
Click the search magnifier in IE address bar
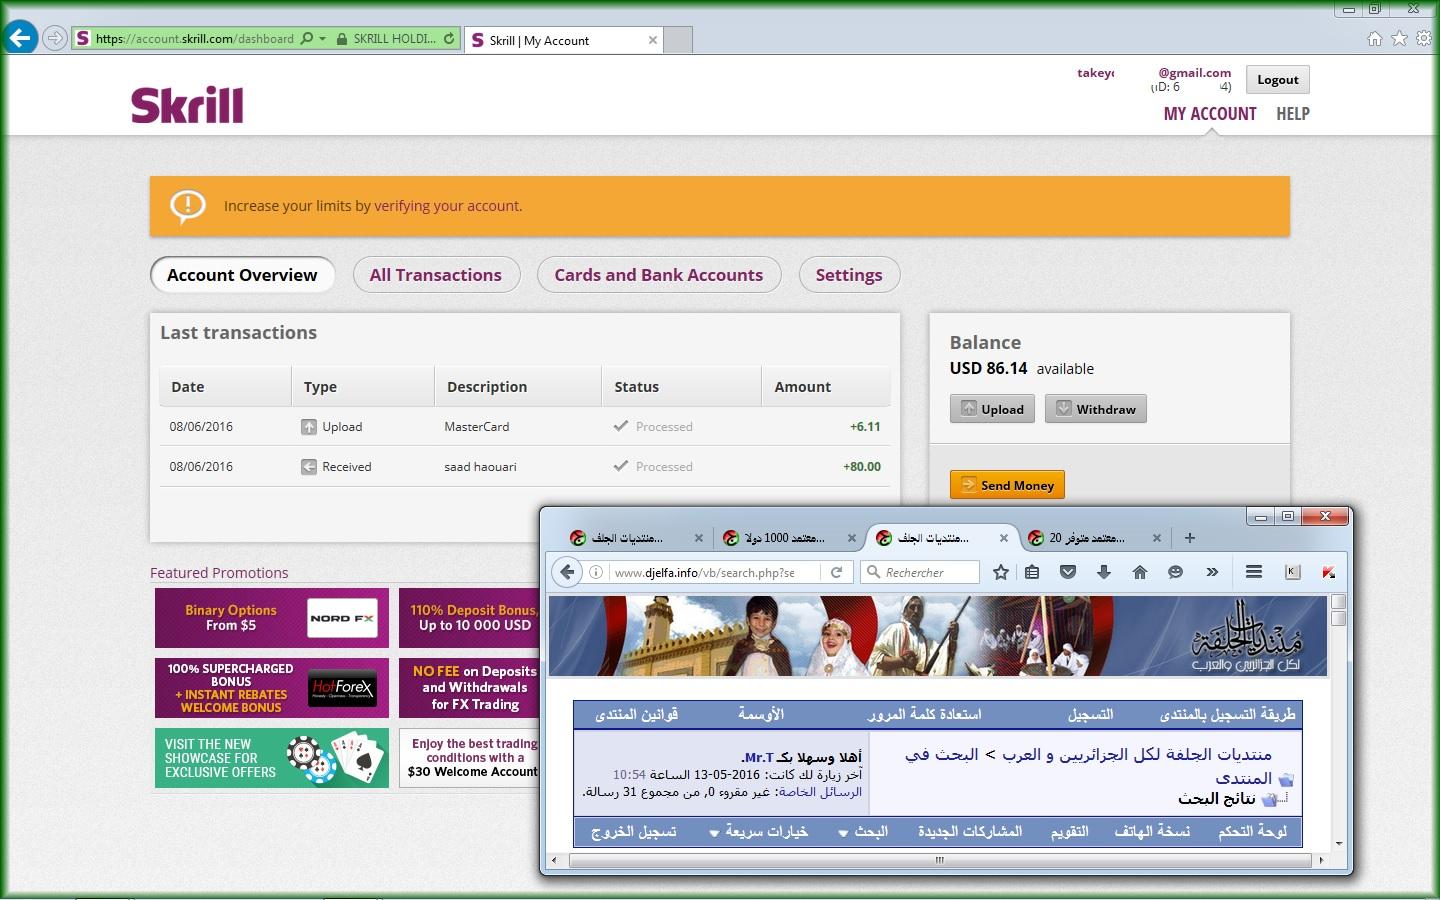click(x=306, y=39)
